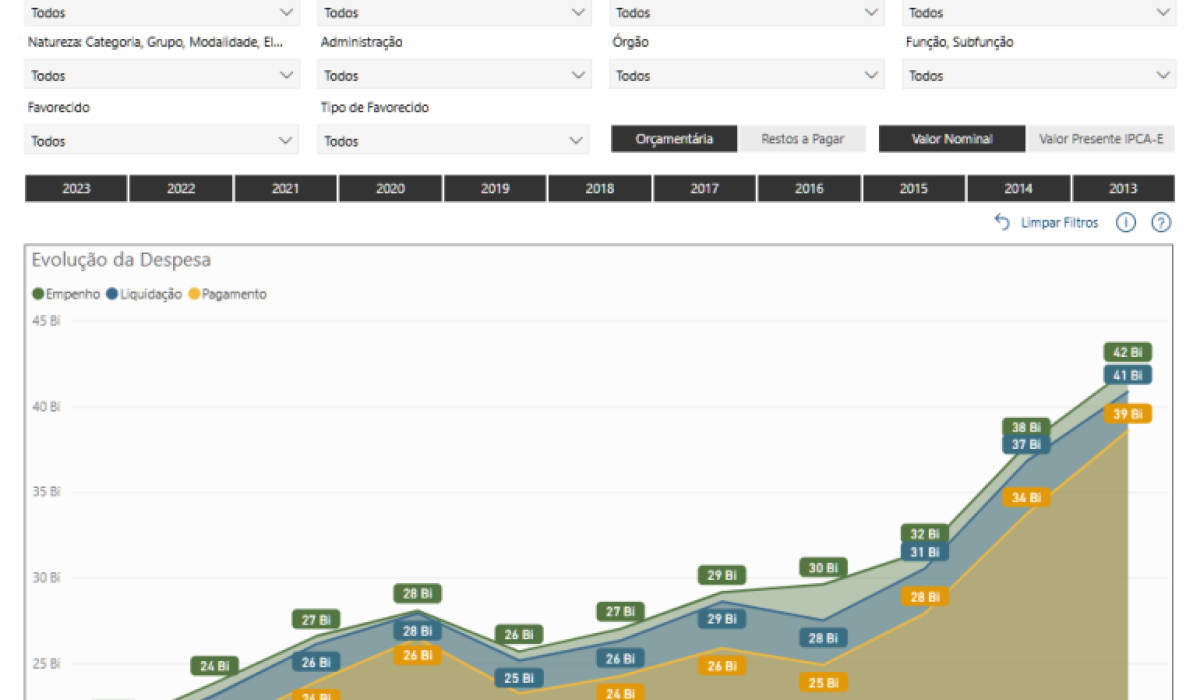Screen dimensions: 1200x700
Task: Open the Favorecido dropdown
Action: coord(161,141)
